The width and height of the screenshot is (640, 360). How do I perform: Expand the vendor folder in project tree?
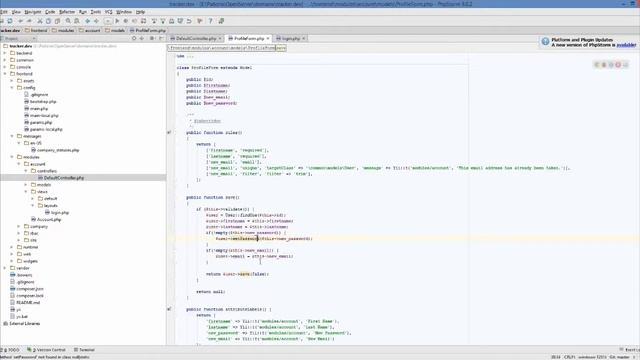tap(5, 268)
